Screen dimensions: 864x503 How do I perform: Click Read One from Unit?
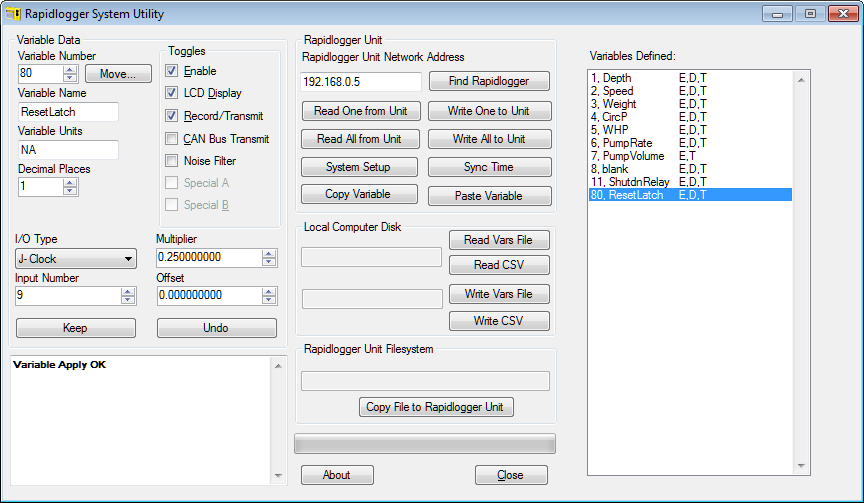tap(360, 111)
